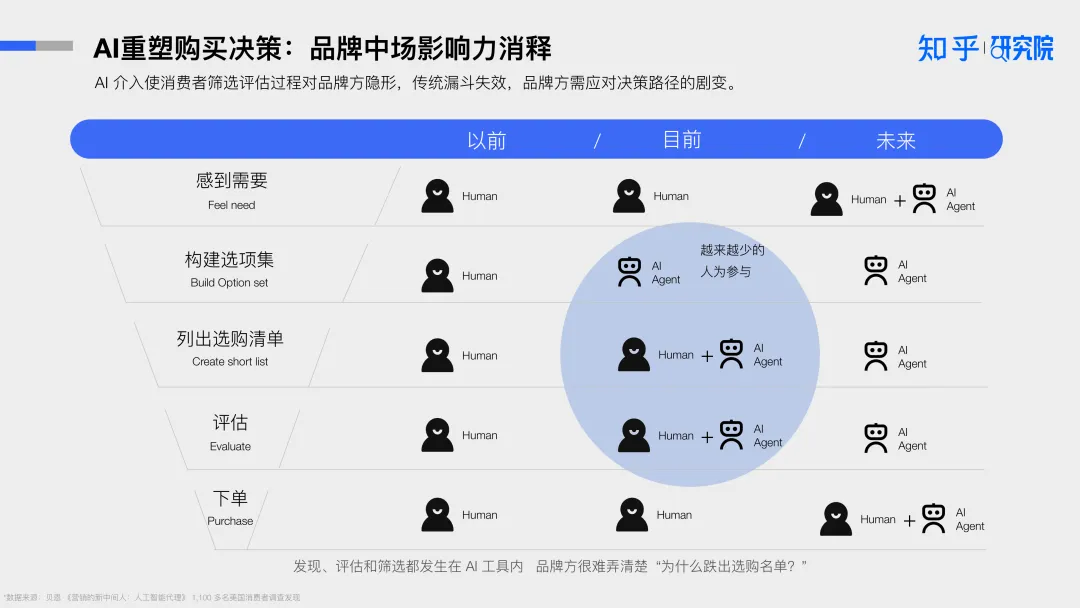Select the Human icon in 以前 Build Option set row
Viewport: 1080px width, 608px height.
tap(437, 275)
